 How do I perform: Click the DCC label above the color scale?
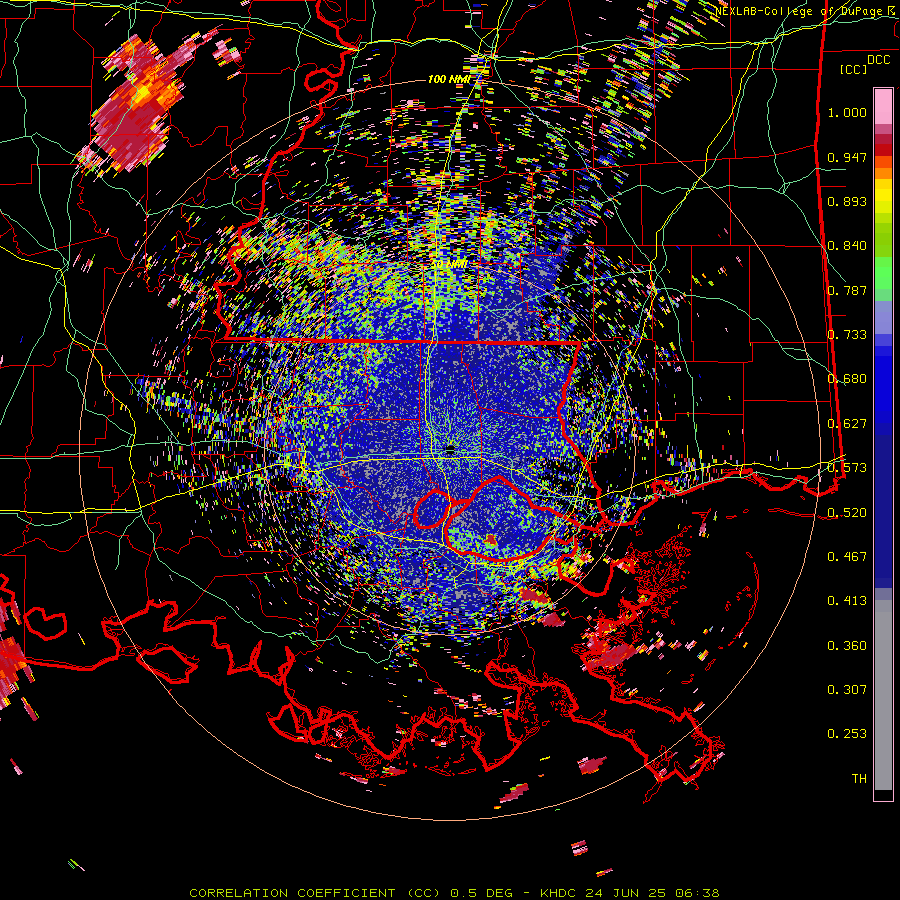click(x=878, y=60)
